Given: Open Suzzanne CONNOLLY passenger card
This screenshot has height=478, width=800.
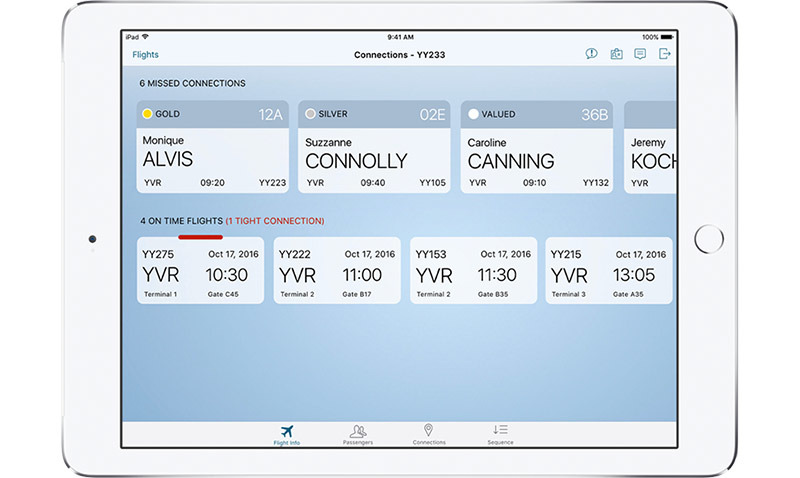Looking at the screenshot, I should click(x=374, y=147).
